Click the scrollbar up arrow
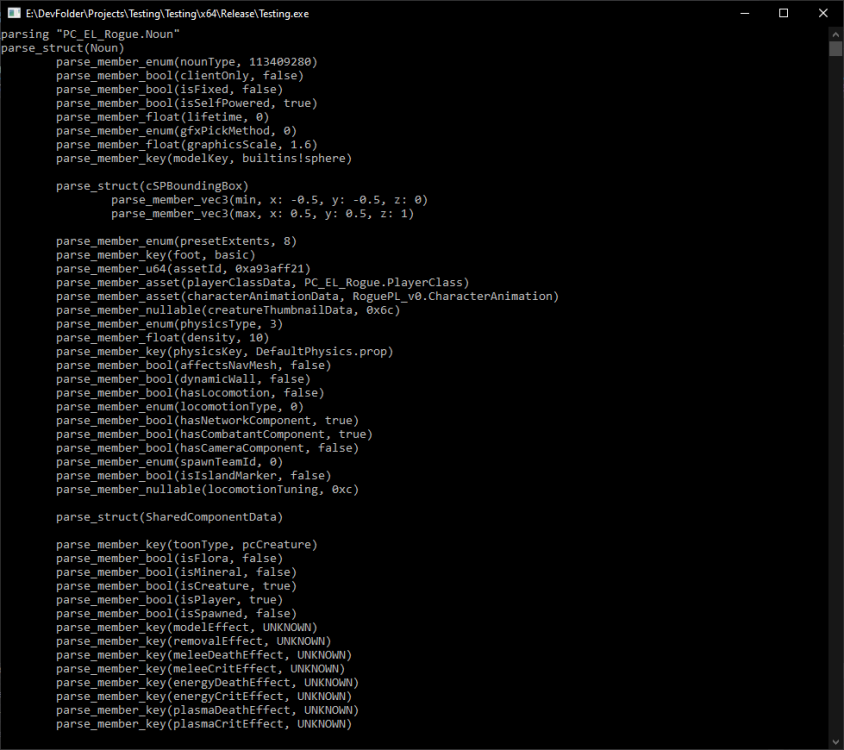 coord(835,33)
